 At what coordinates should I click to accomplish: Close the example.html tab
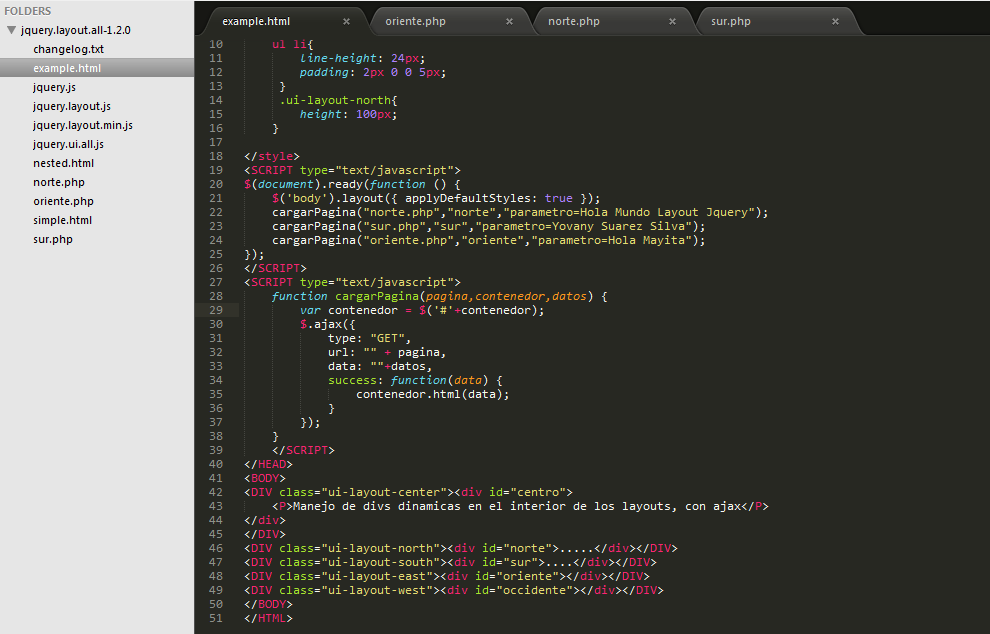pos(347,19)
